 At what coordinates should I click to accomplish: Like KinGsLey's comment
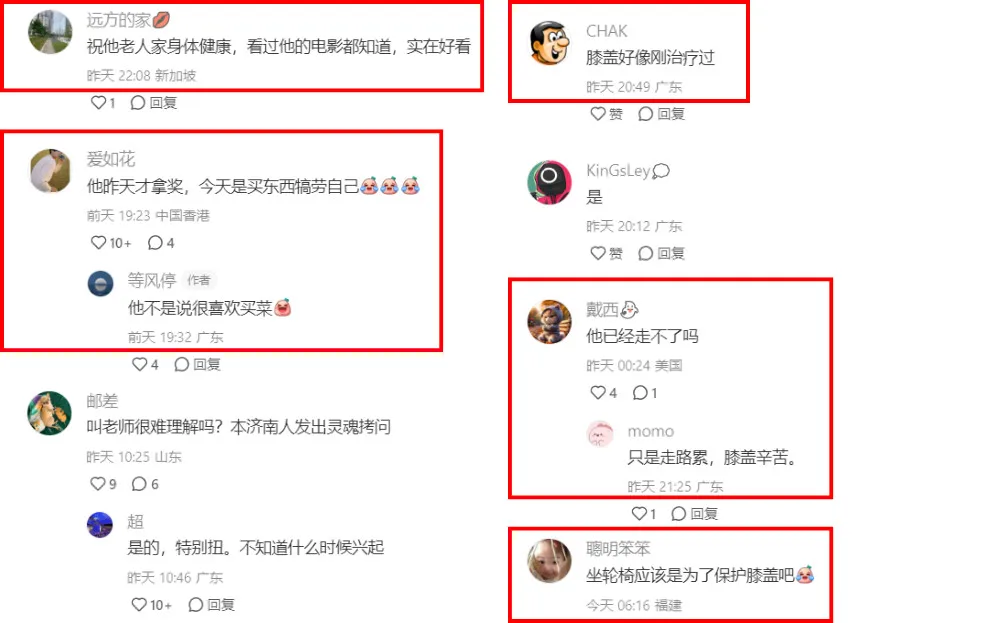coord(606,254)
